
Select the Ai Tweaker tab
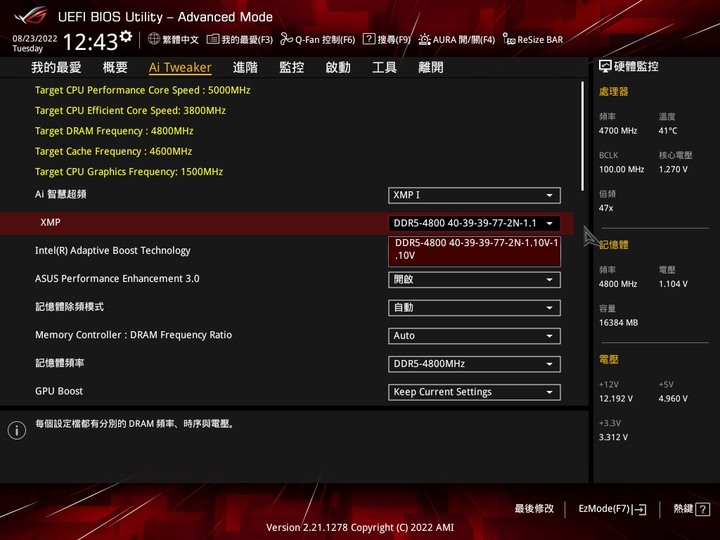point(180,68)
